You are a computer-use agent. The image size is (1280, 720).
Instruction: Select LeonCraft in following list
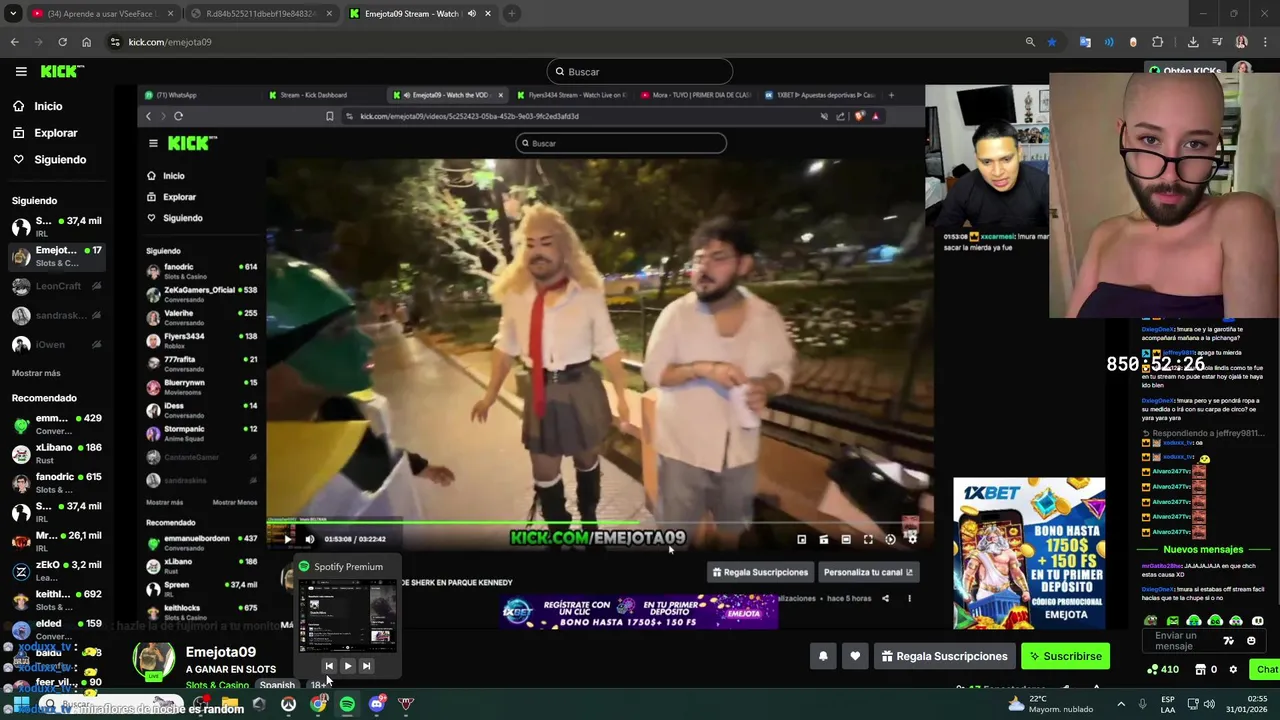[57, 286]
